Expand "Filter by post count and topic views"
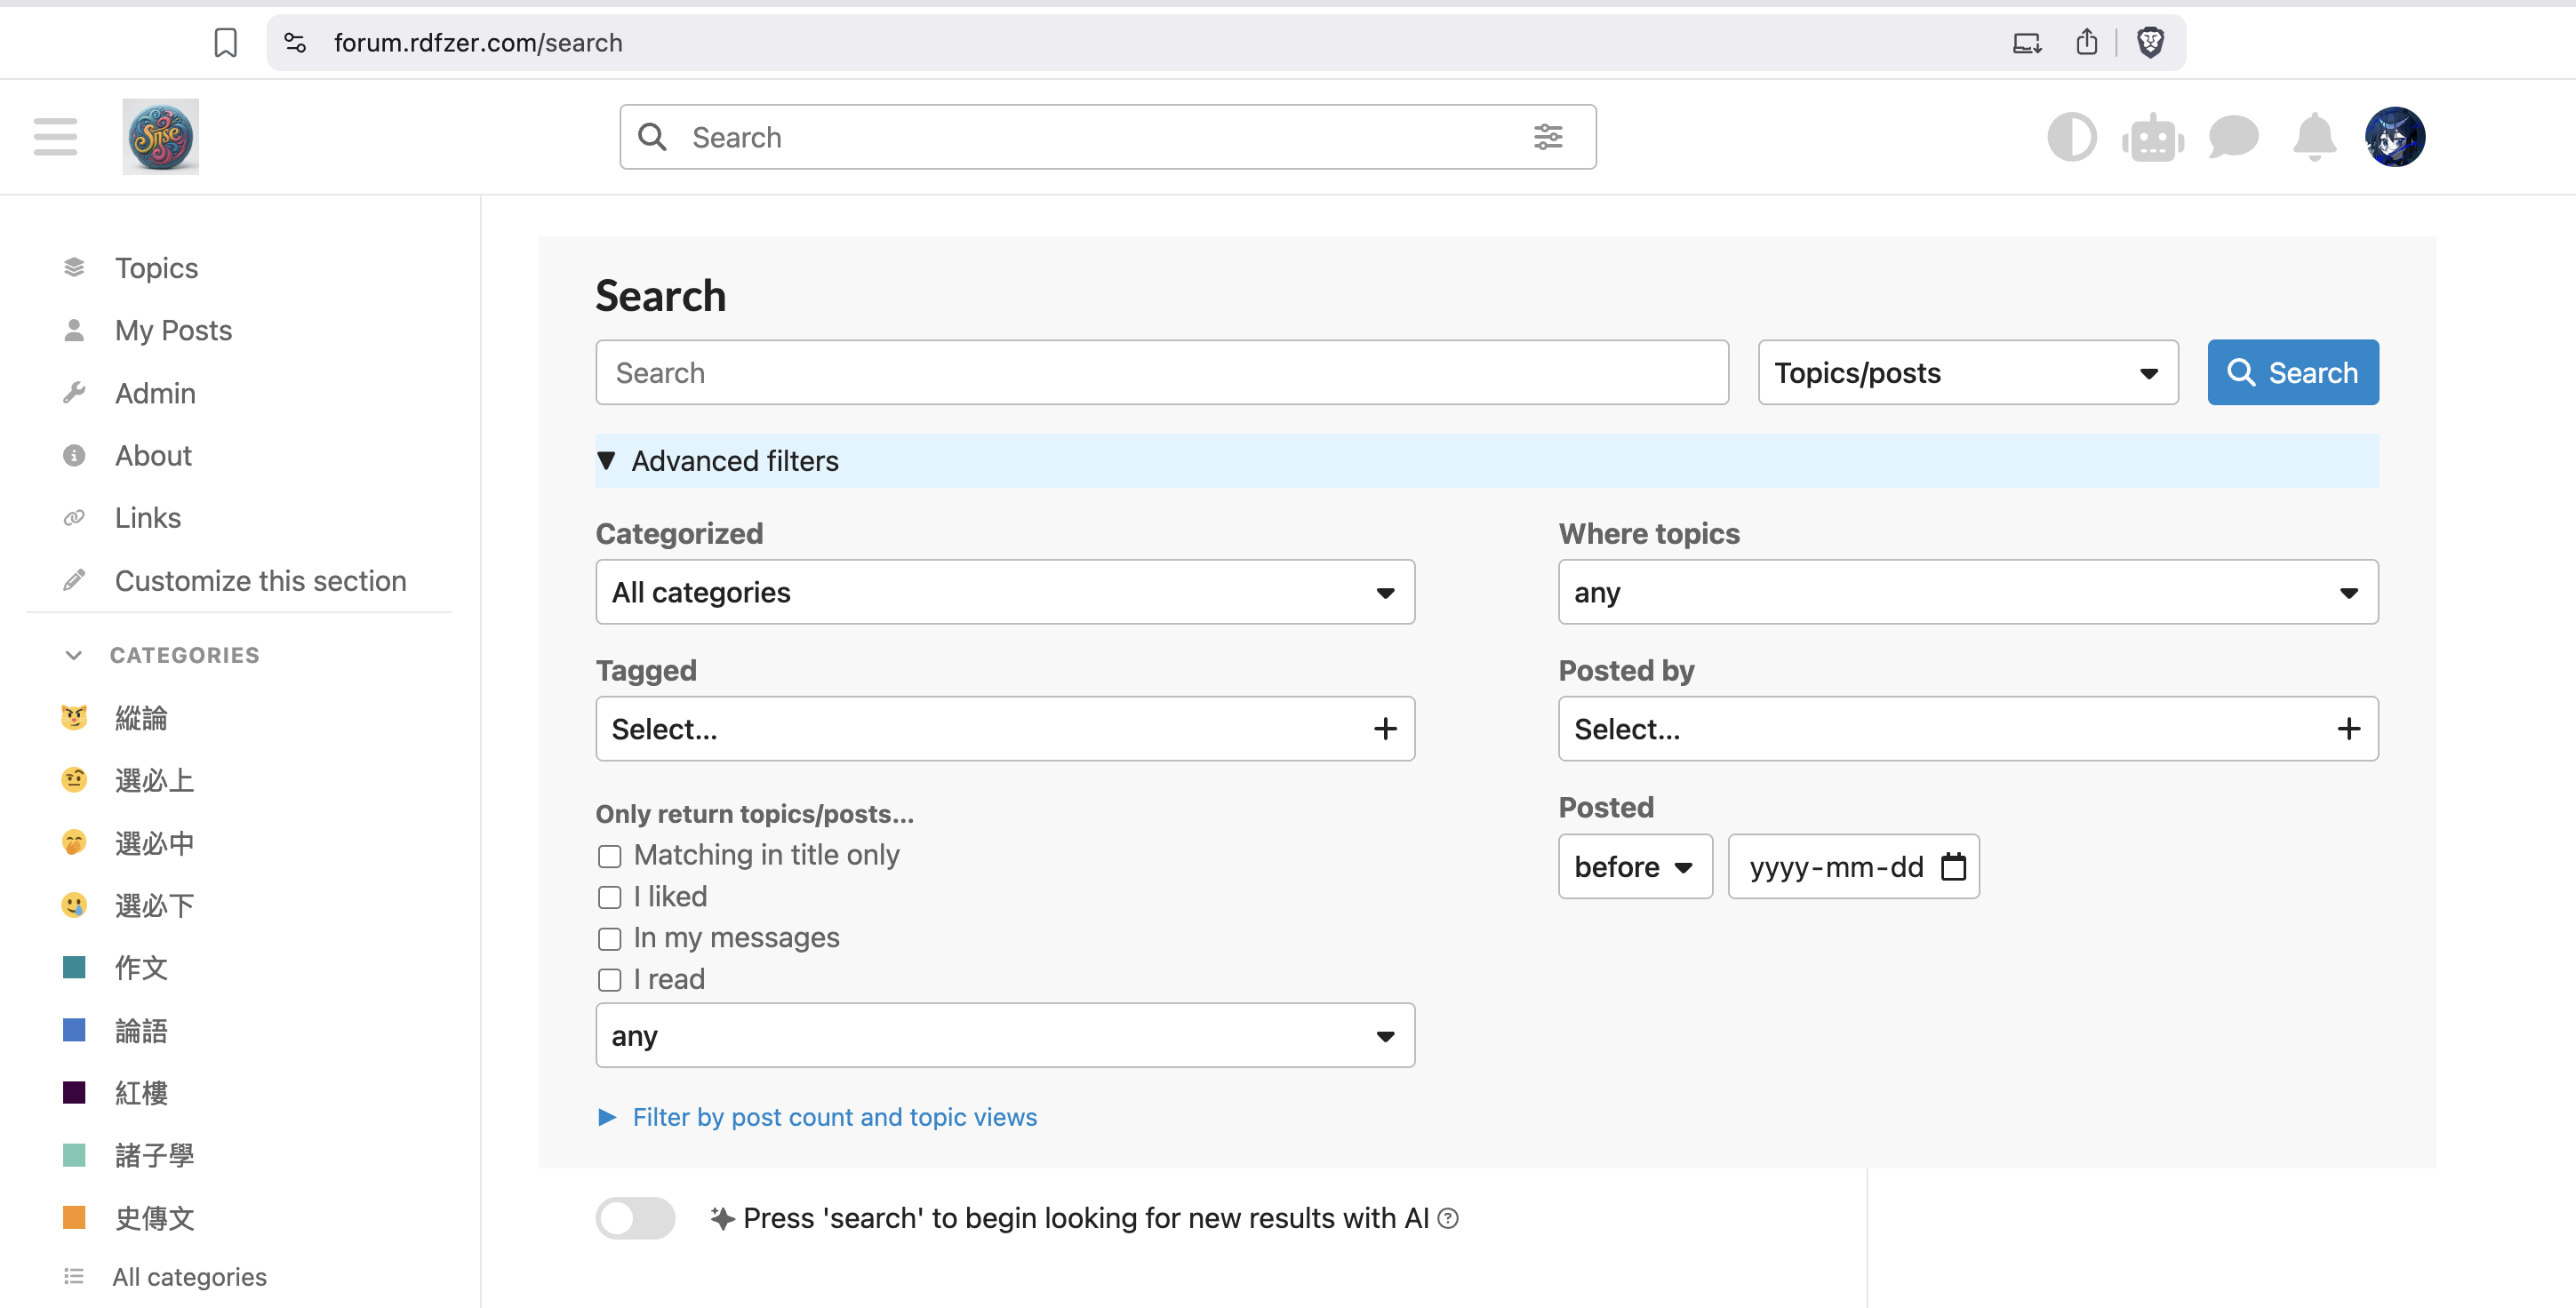2576x1308 pixels. click(x=833, y=1117)
